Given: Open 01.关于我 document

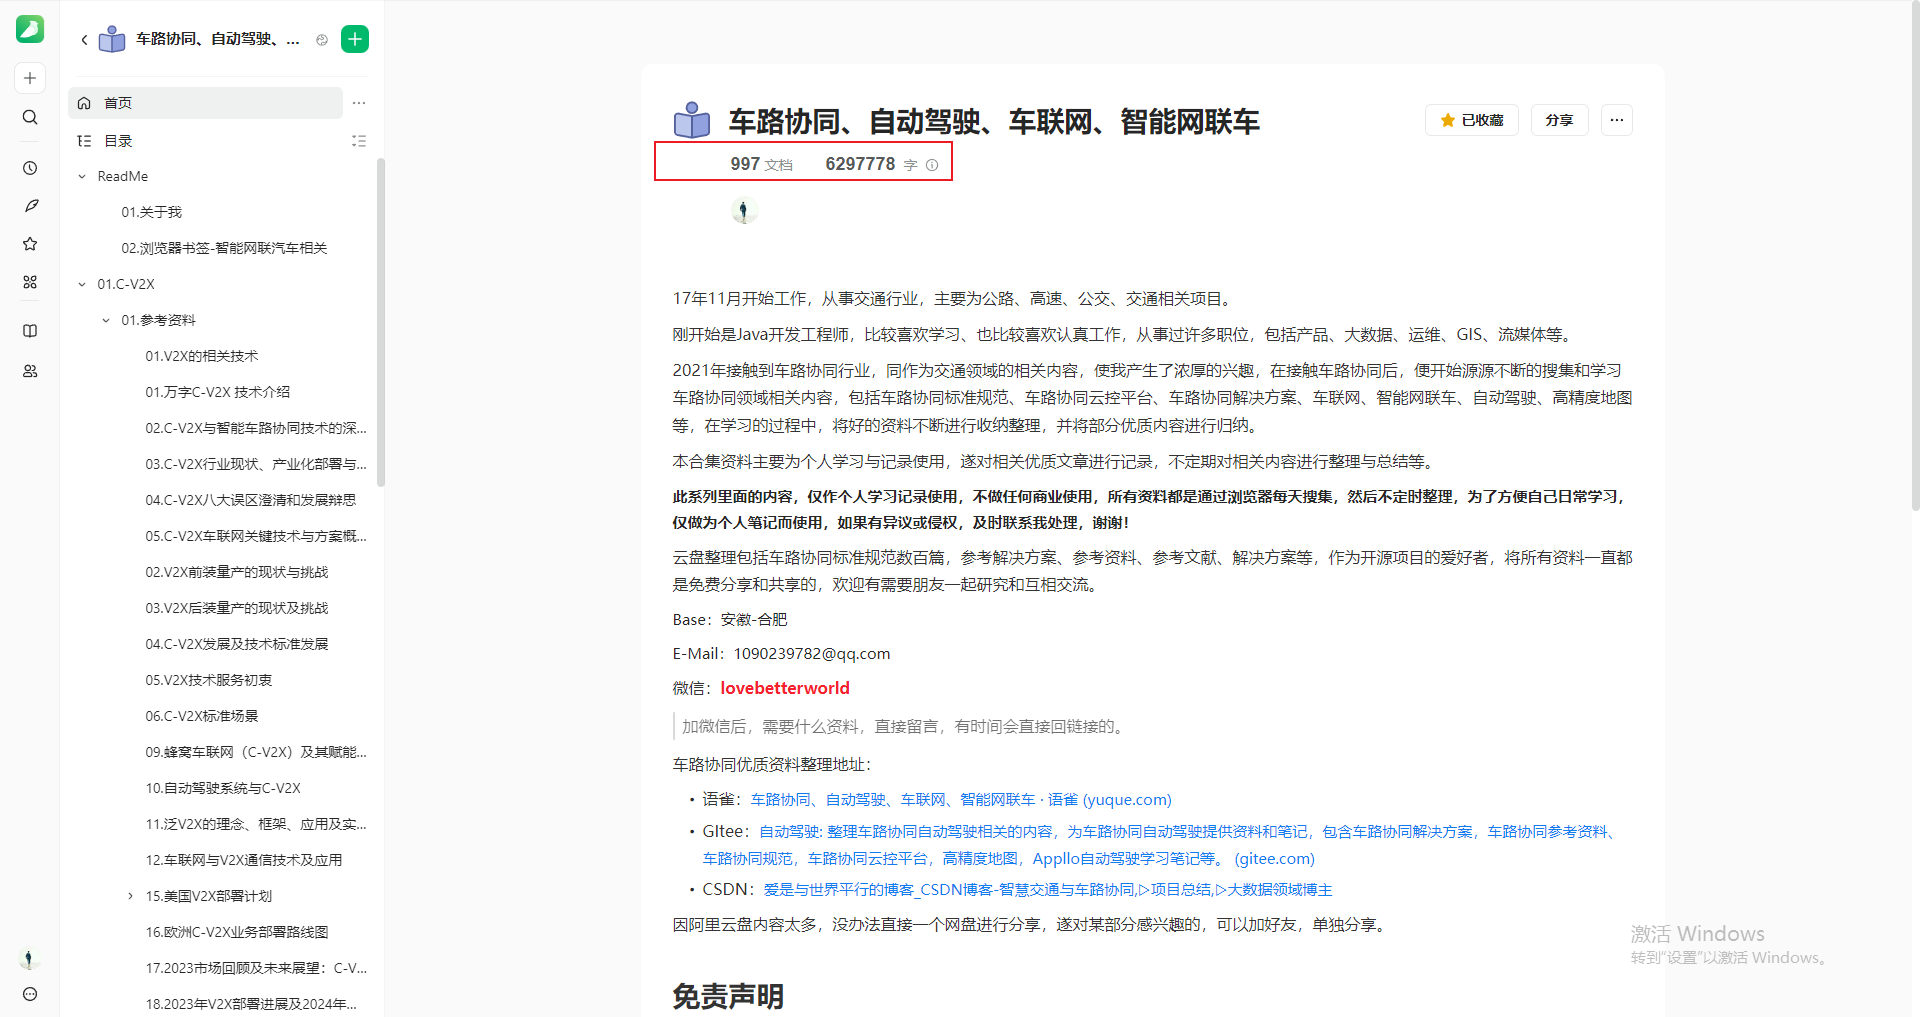Looking at the screenshot, I should coord(152,212).
